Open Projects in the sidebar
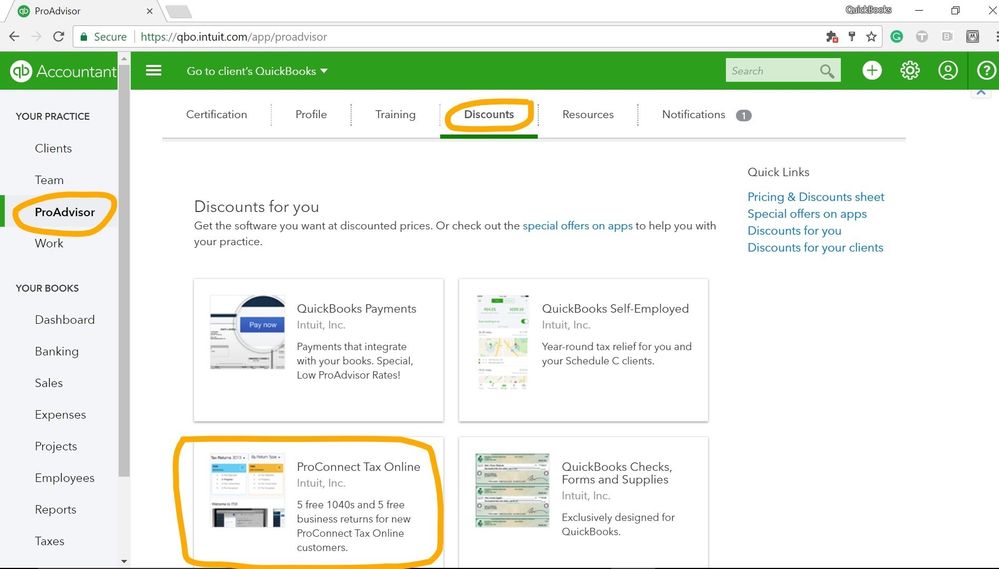This screenshot has width=999, height=569. click(56, 447)
